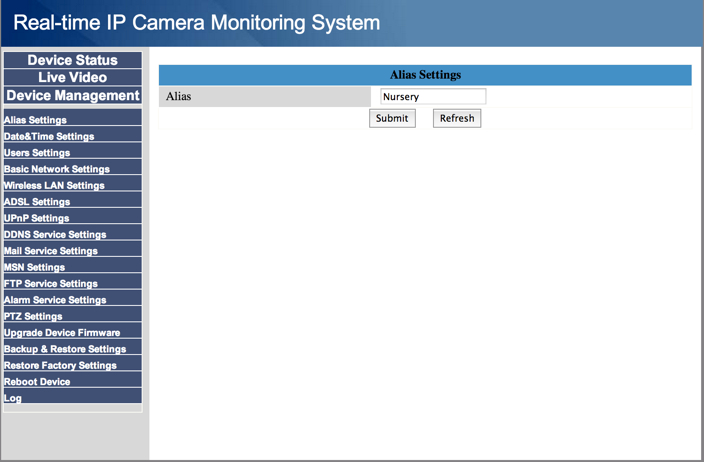The height and width of the screenshot is (462, 704).
Task: Open the Live Video section
Action: 72,77
